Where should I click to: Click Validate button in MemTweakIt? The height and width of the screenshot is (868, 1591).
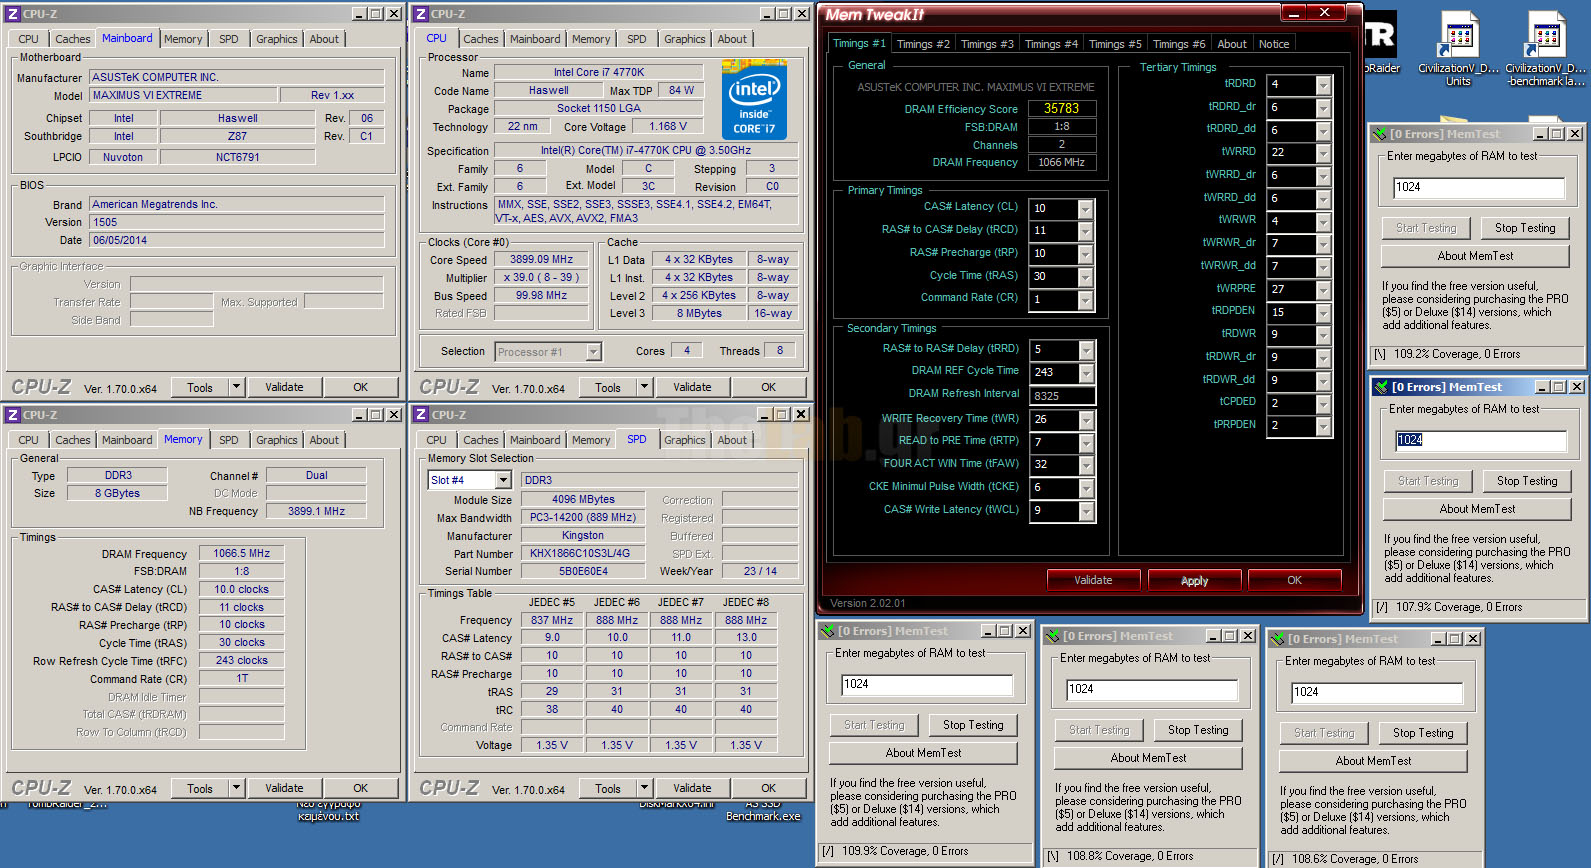tap(1093, 580)
